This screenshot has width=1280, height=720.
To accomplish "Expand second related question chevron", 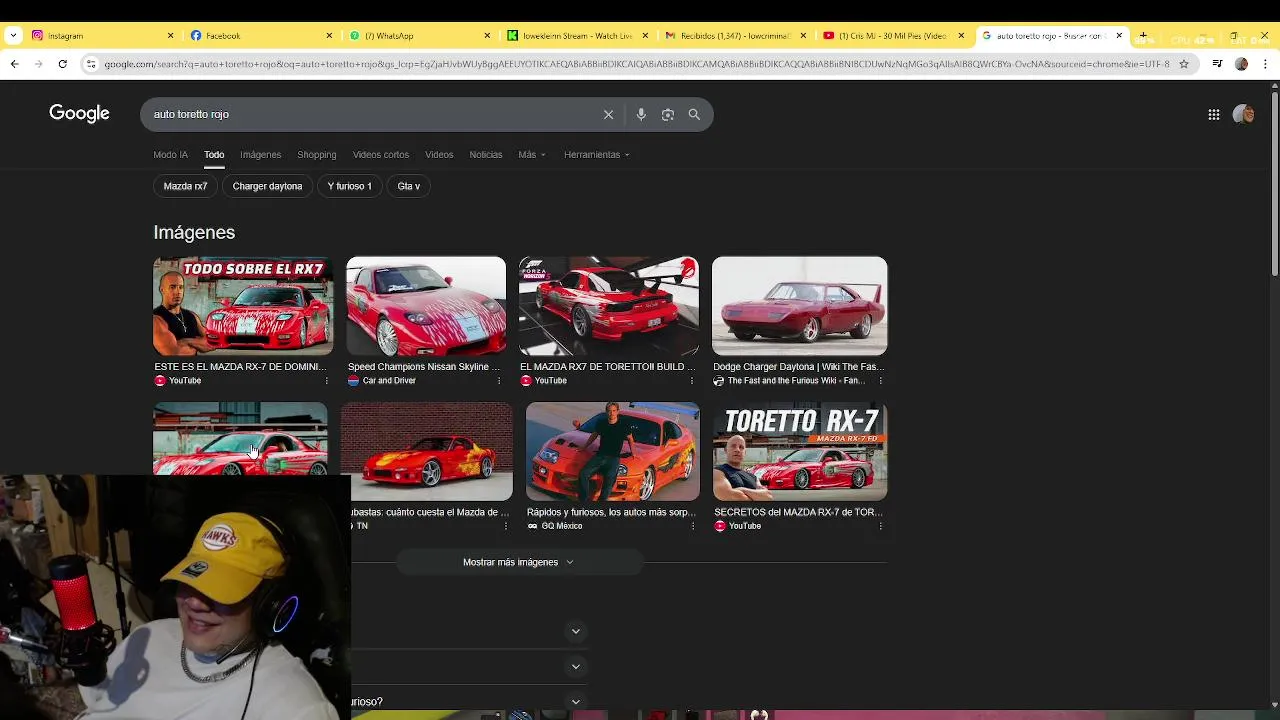I will [575, 666].
